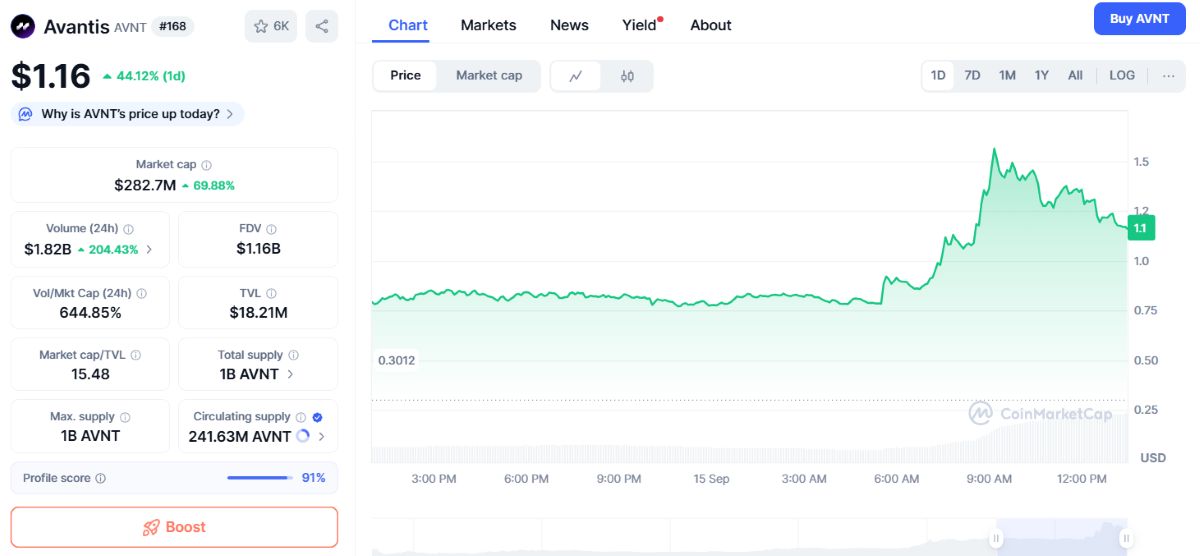The height and width of the screenshot is (556, 1200).
Task: Select the 1Y time range
Action: pyautogui.click(x=1041, y=75)
